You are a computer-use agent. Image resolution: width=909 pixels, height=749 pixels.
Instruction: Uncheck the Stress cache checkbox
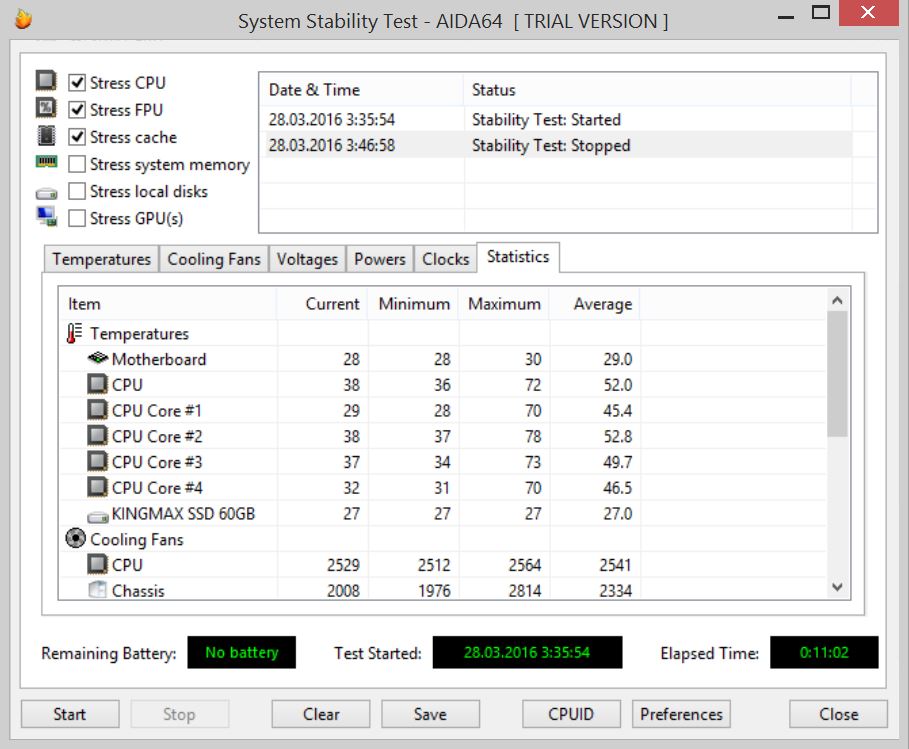(x=77, y=137)
